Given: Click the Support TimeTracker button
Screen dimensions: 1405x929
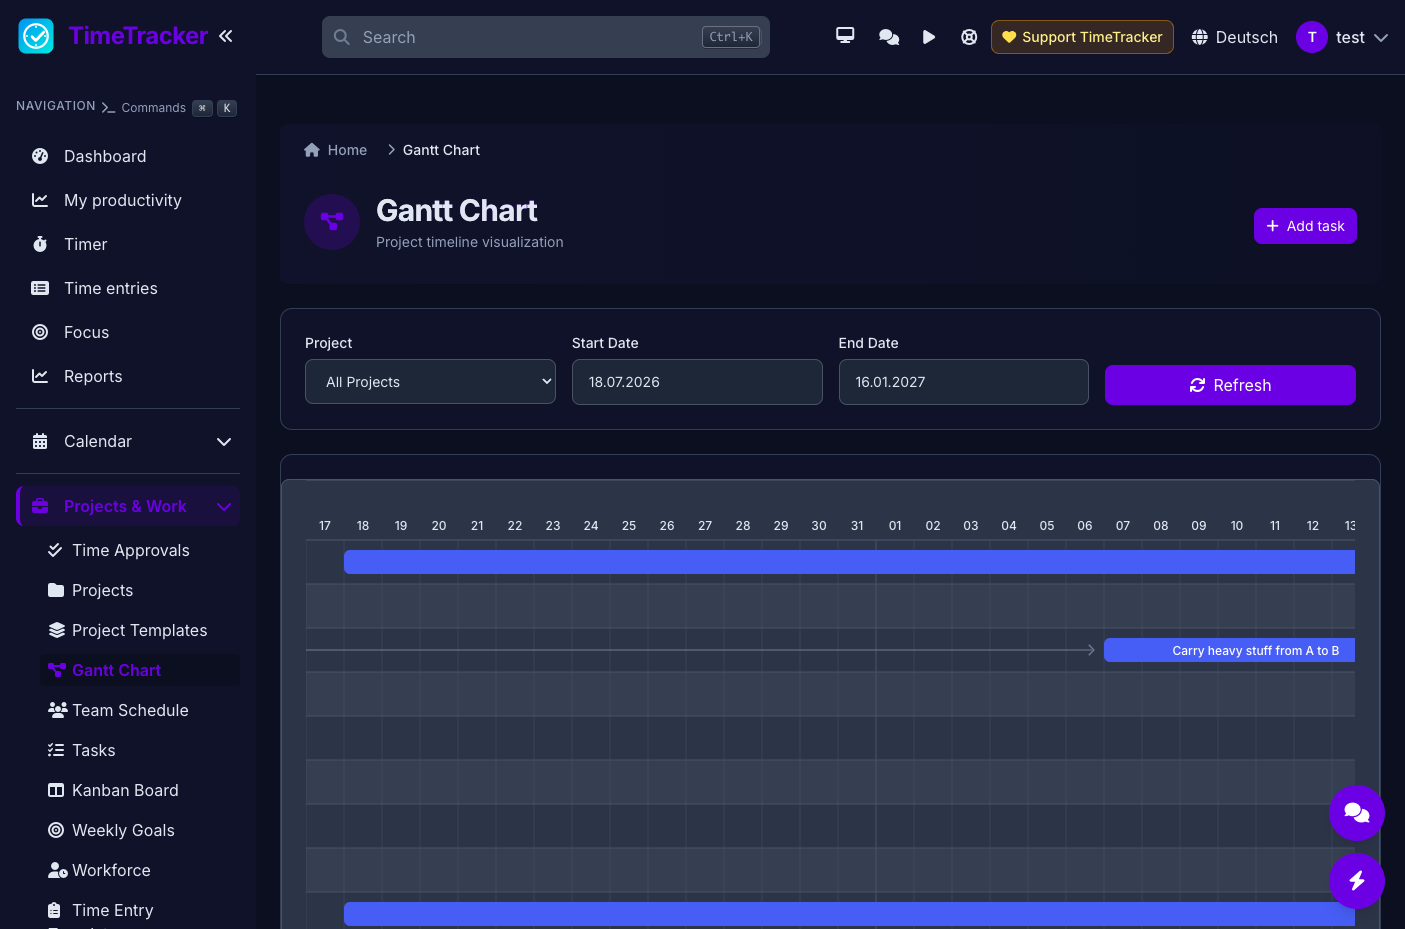Looking at the screenshot, I should 1082,37.
